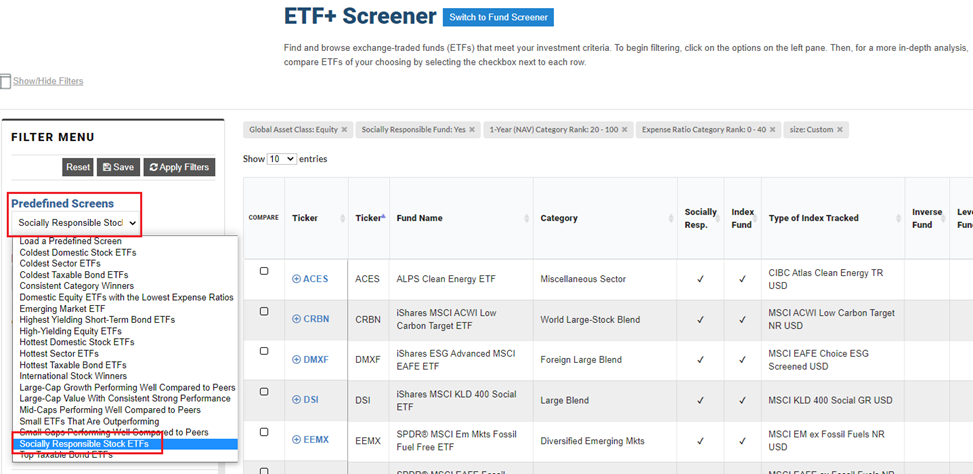Open the CRBN ticker link
Viewport: 973px width, 474px height.
(316, 319)
